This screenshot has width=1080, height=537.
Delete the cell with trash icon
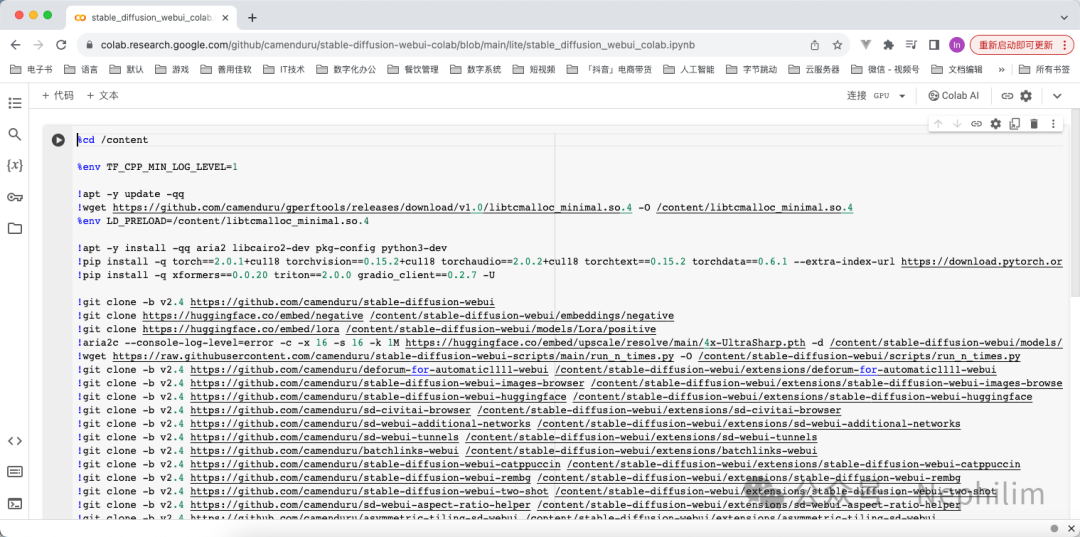point(1034,123)
